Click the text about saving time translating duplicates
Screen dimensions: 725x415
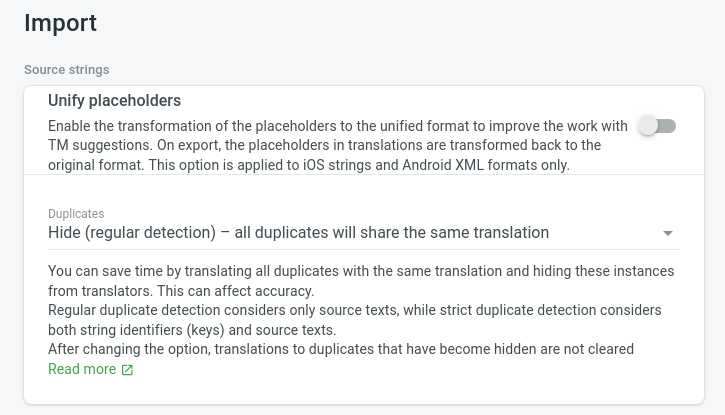360,271
